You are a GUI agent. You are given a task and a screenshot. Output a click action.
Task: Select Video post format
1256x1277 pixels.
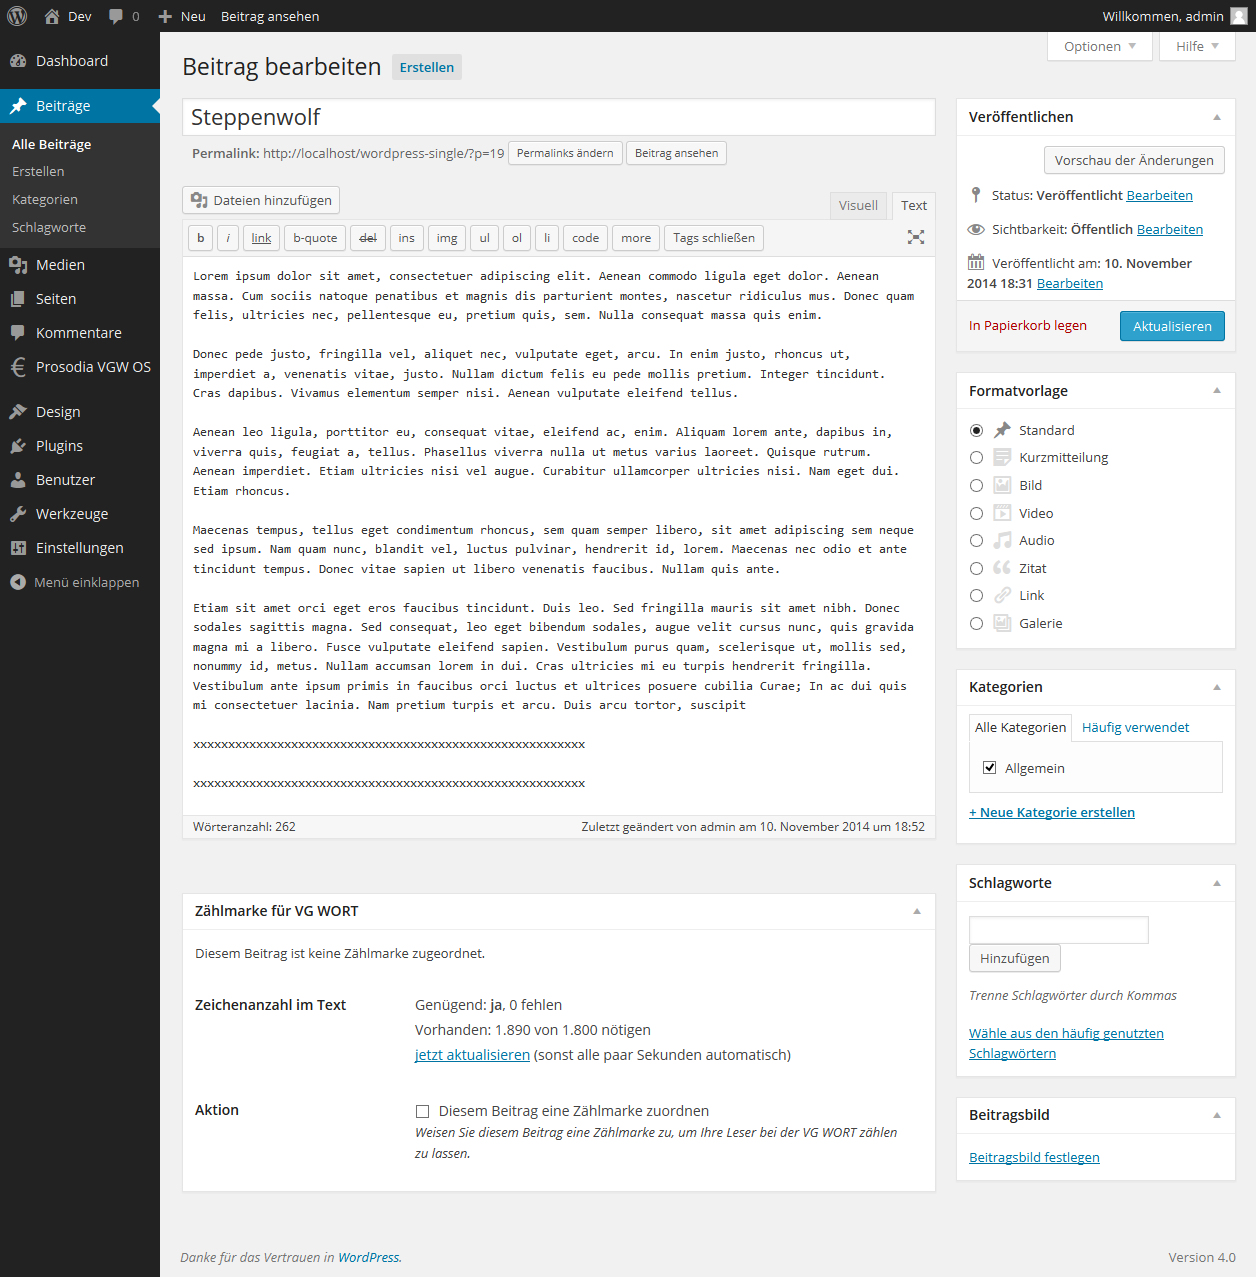tap(977, 513)
